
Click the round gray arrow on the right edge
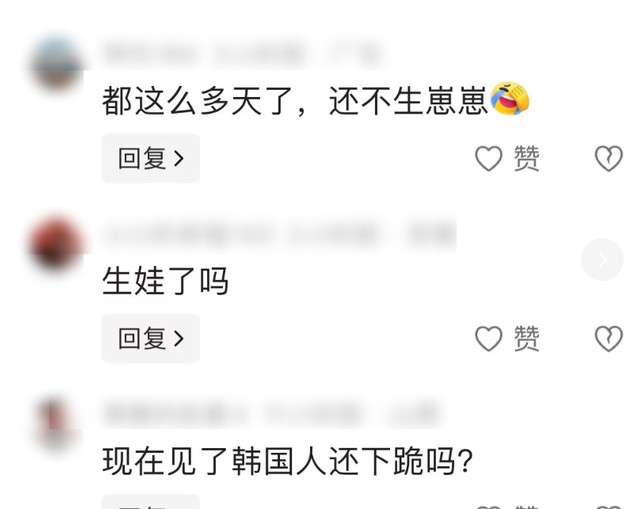602,260
